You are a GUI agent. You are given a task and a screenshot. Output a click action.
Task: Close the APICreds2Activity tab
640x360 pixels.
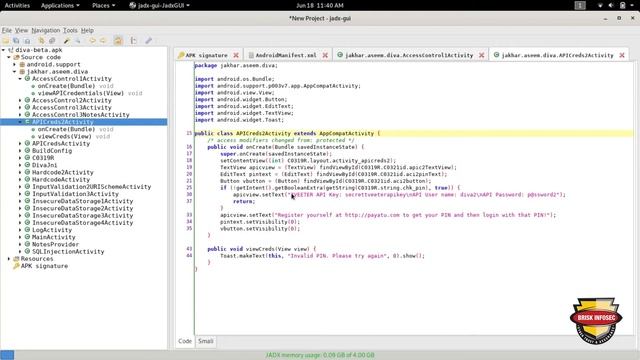622,55
